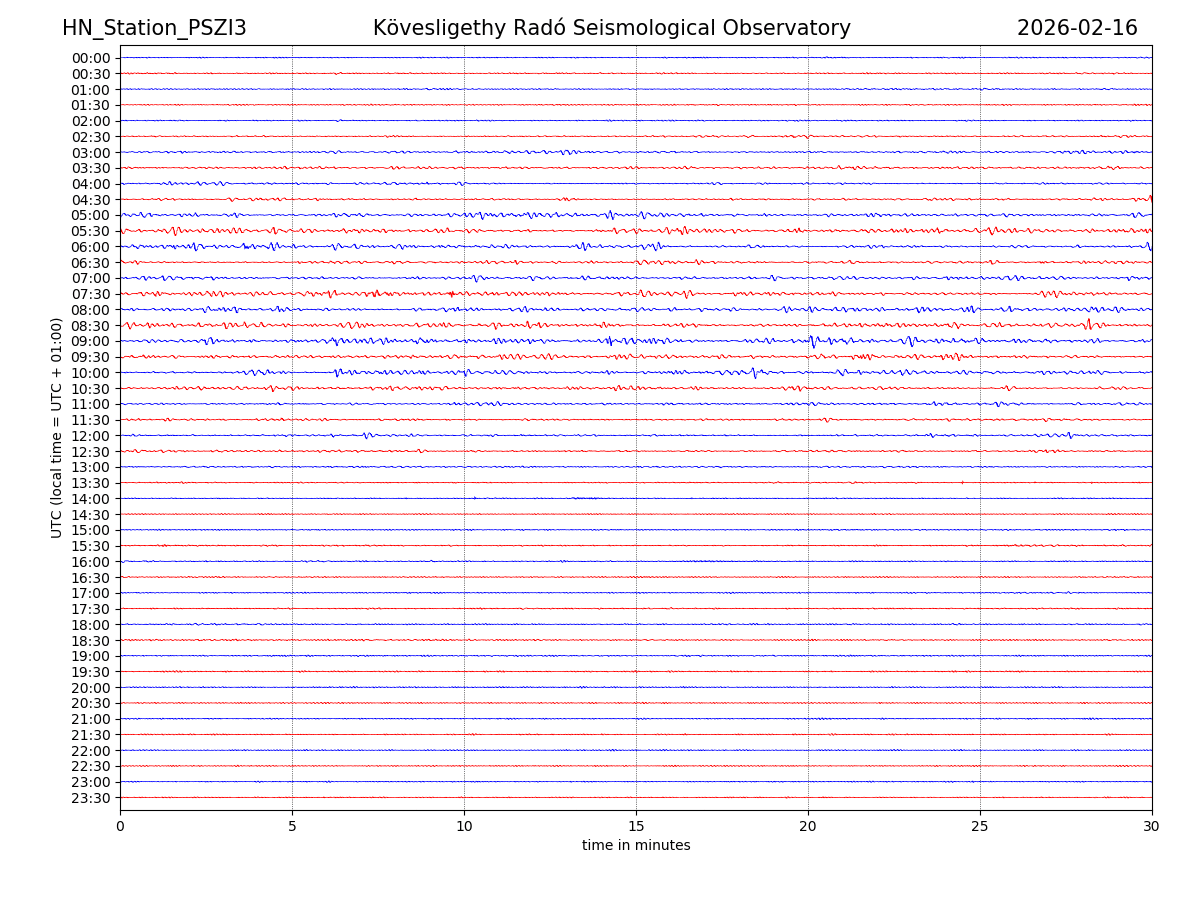The width and height of the screenshot is (1200, 900).
Task: Select the Kövesligethy Radó Seismological Observatory heading
Action: (611, 28)
